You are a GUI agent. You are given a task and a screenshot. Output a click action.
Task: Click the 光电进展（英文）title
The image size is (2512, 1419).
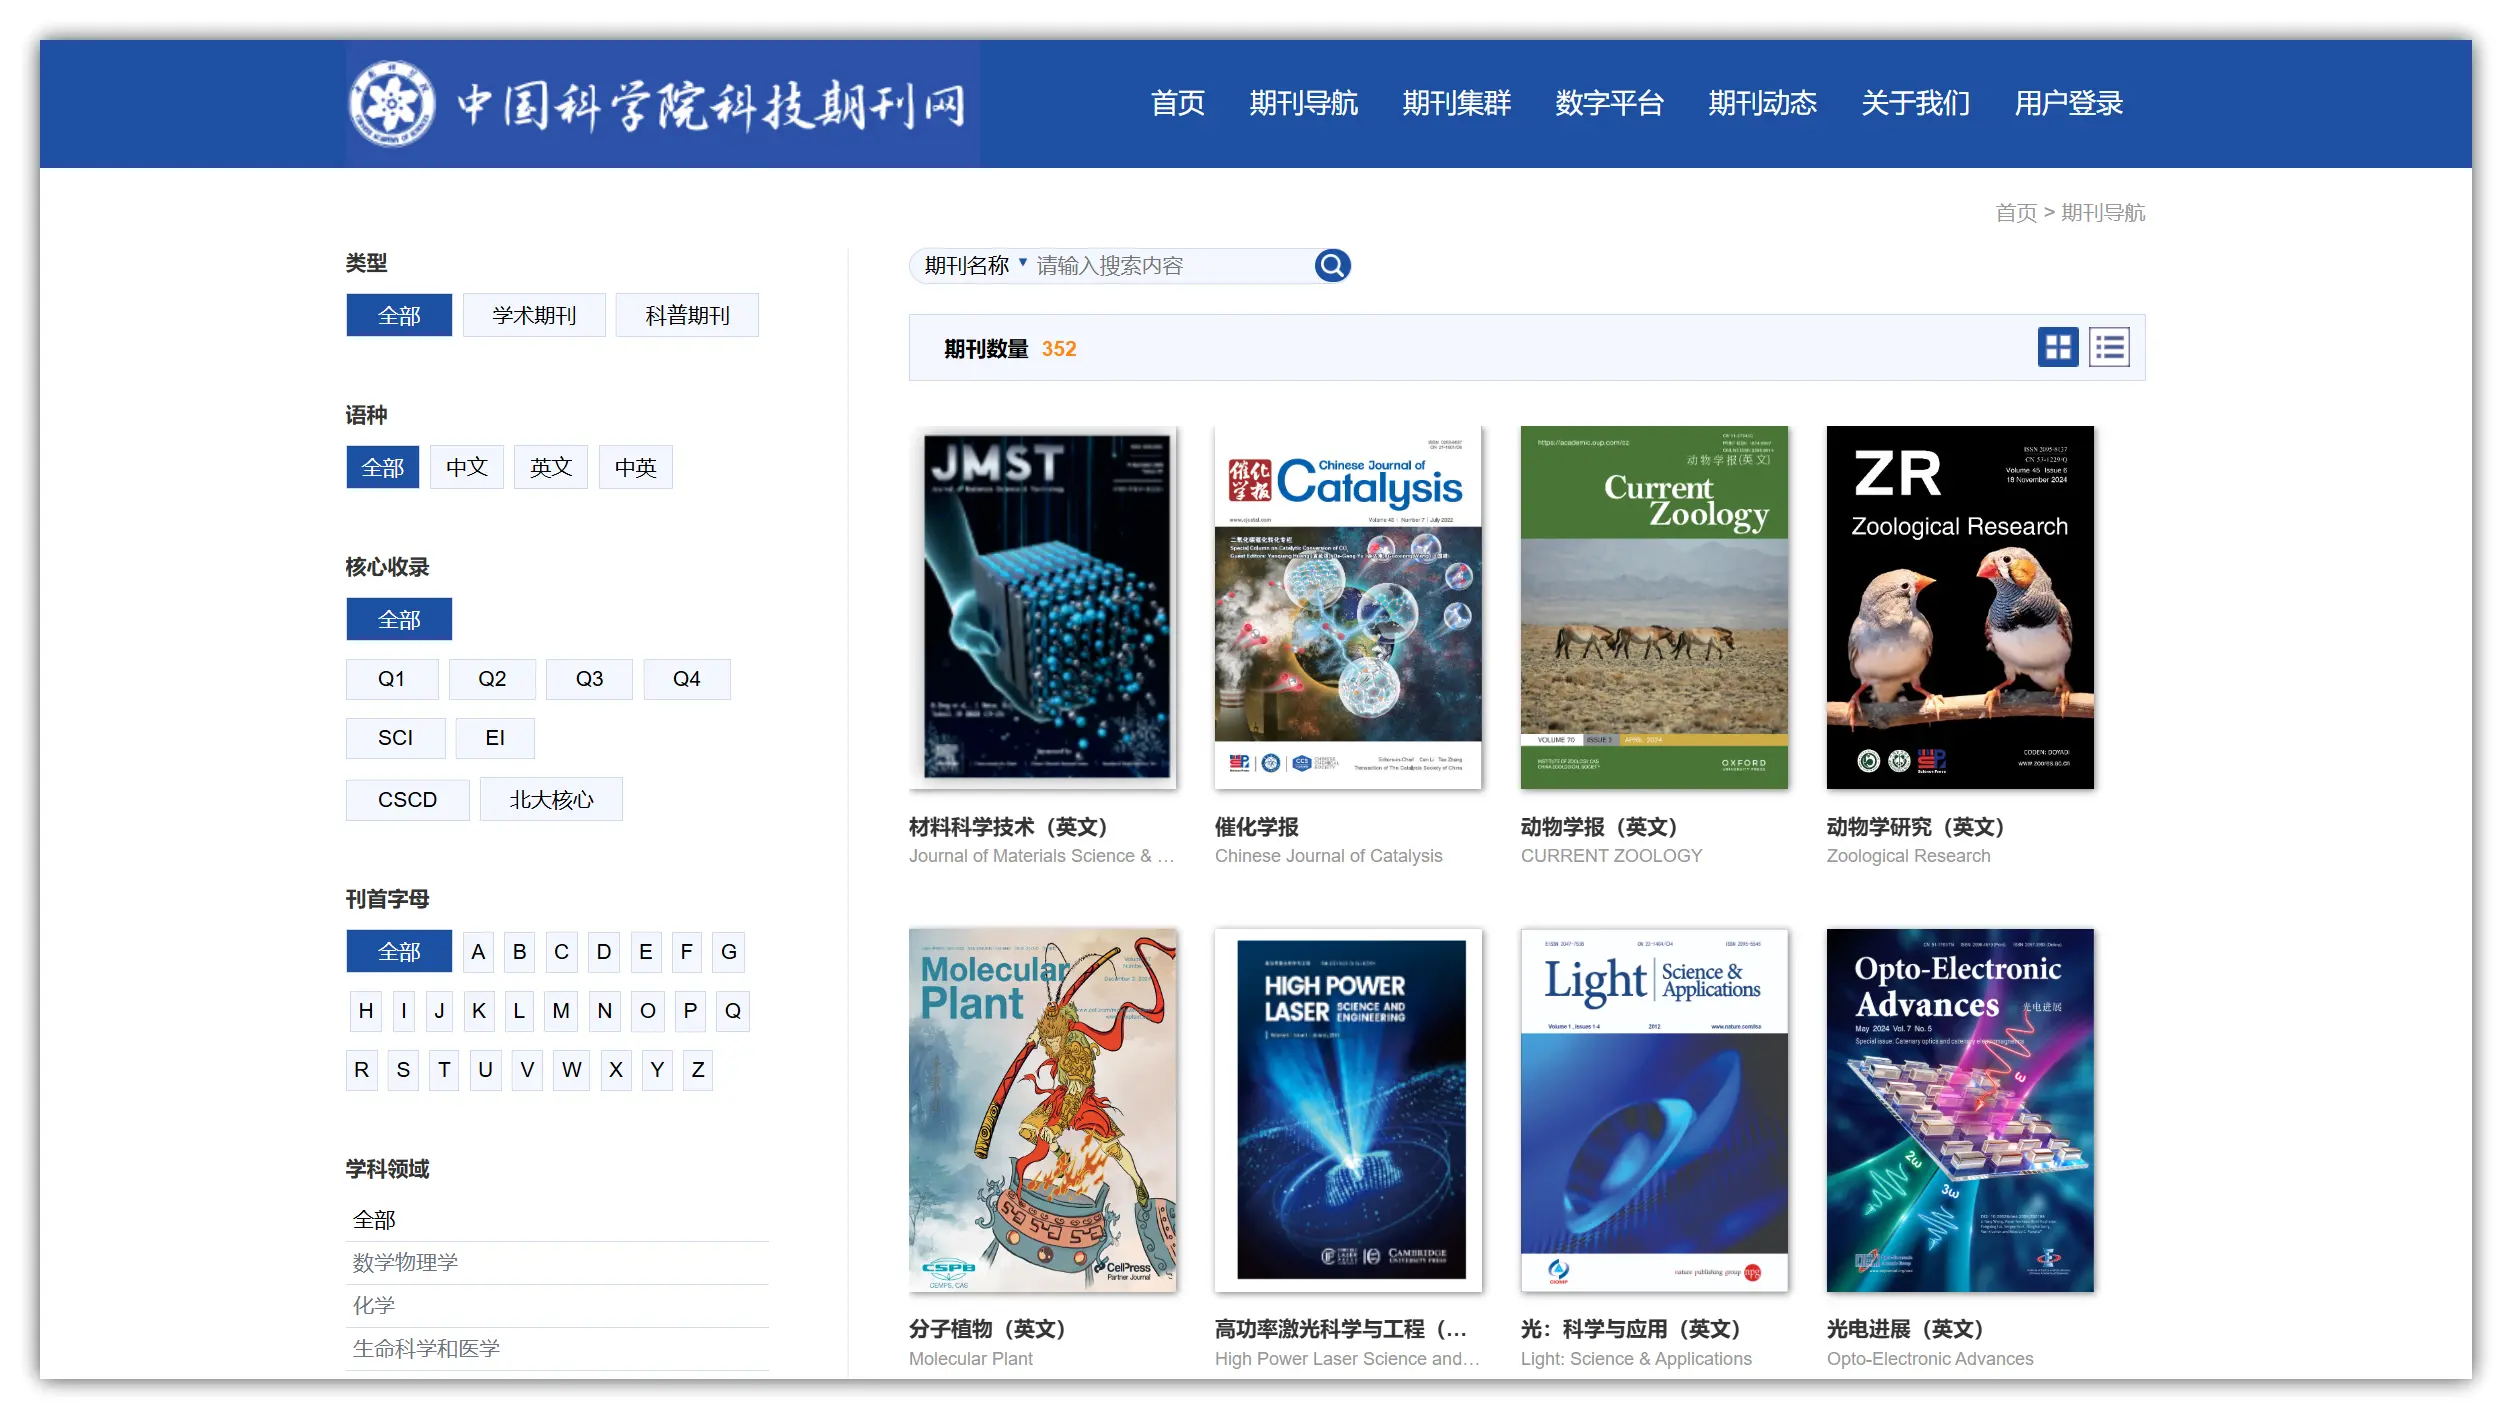click(1905, 1329)
